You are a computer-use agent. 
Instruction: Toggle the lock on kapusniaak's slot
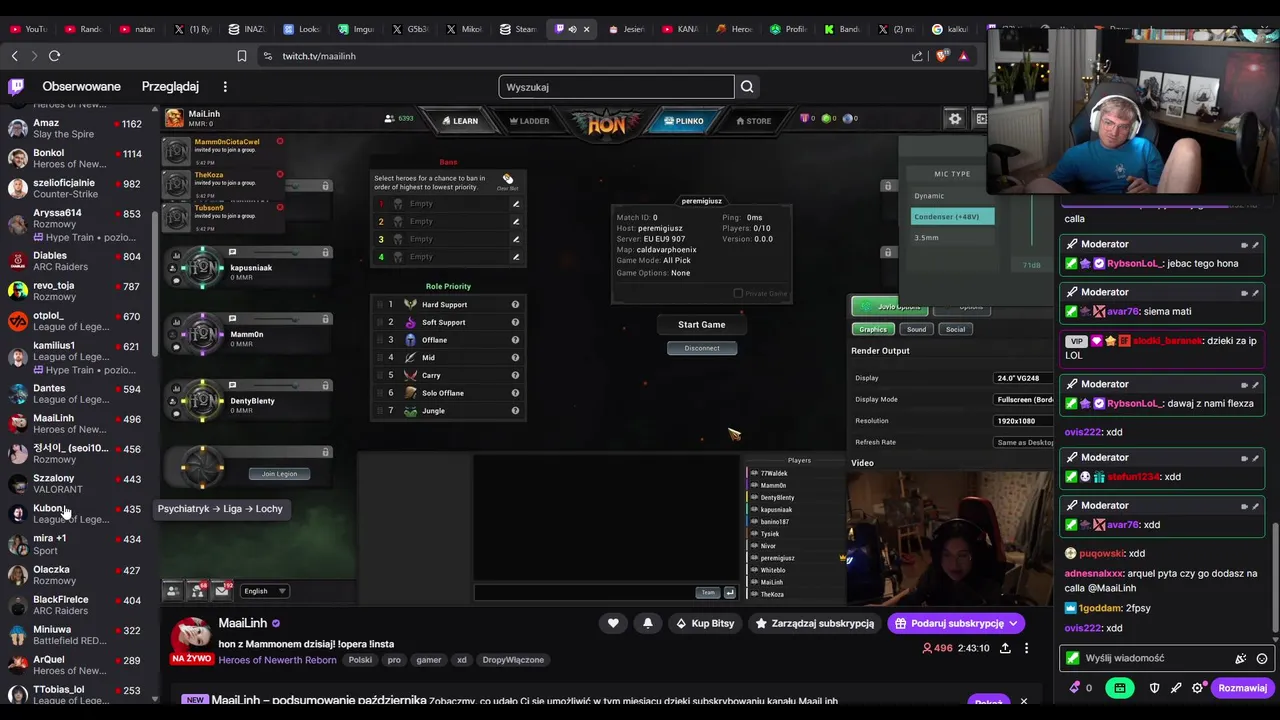tap(325, 253)
